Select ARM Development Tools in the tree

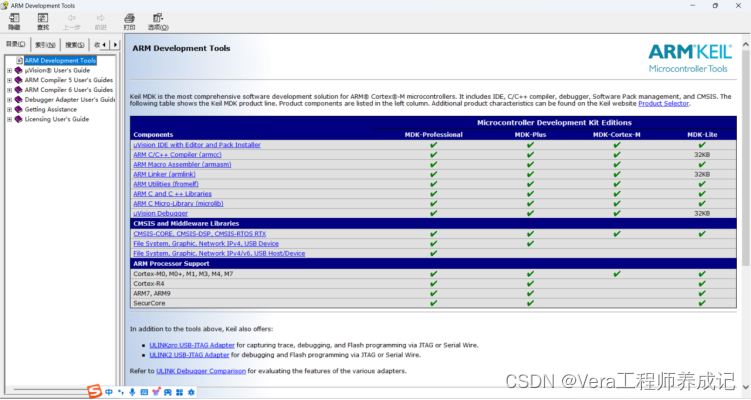60,60
